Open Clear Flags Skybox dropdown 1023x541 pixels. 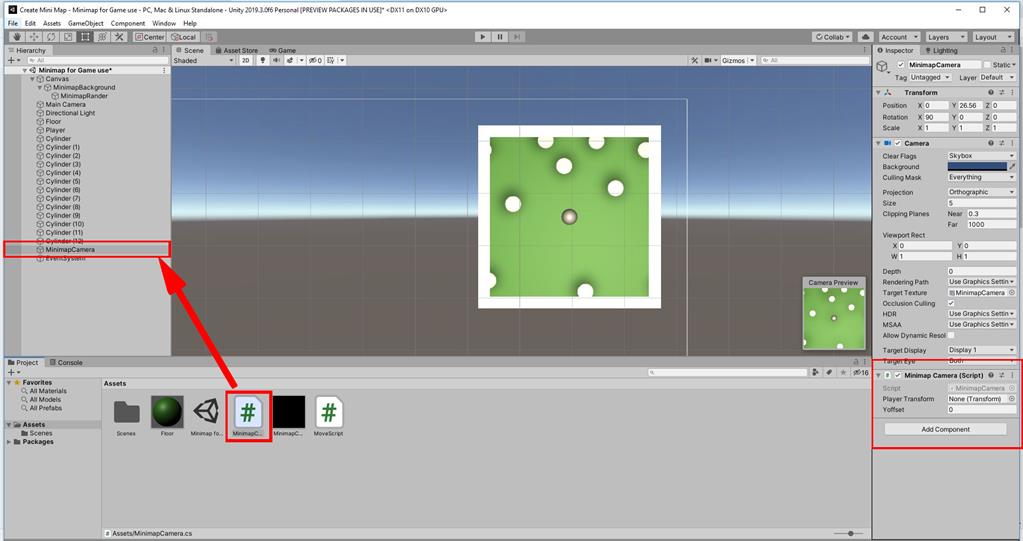[981, 156]
